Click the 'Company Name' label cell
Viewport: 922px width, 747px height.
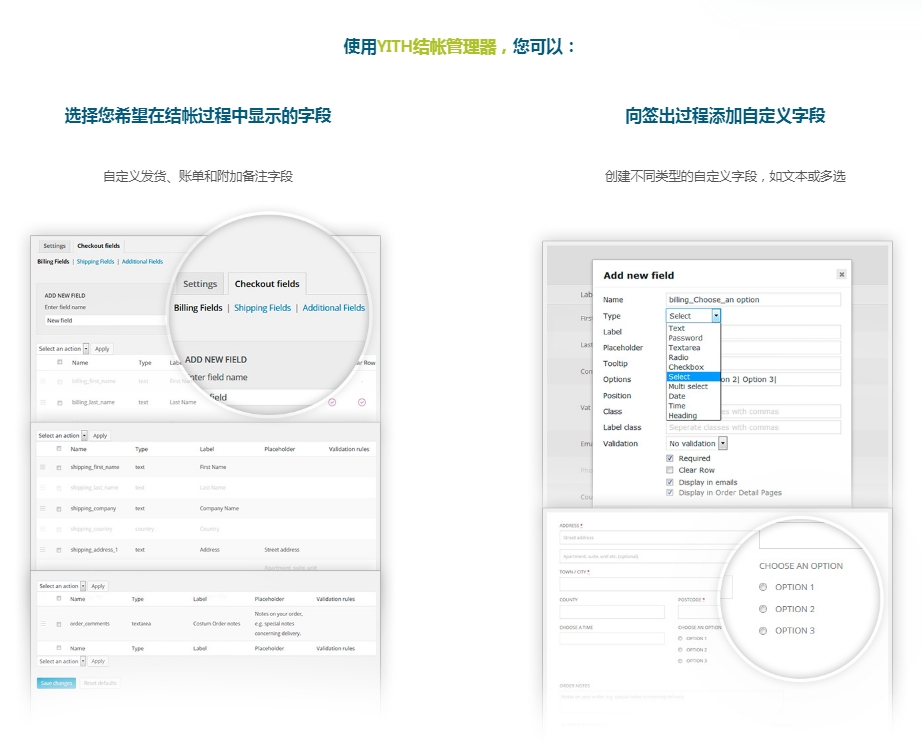(219, 508)
